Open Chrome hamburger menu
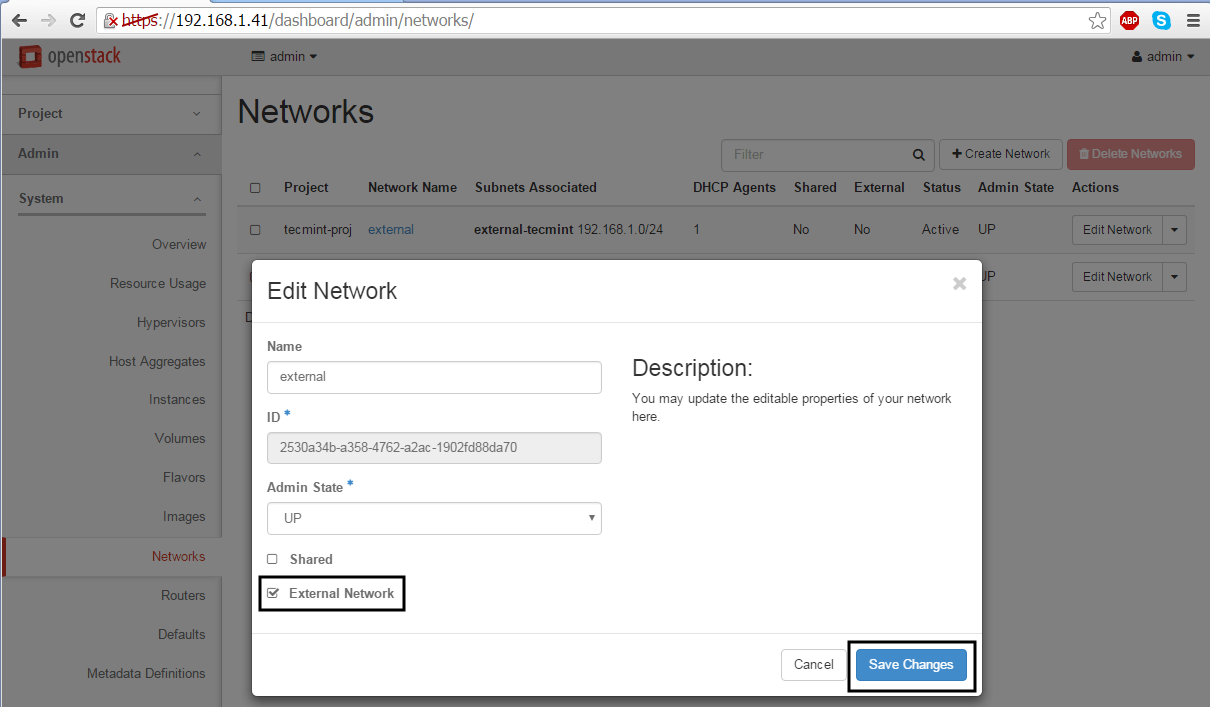Viewport: 1210px width, 707px height. pyautogui.click(x=1192, y=20)
